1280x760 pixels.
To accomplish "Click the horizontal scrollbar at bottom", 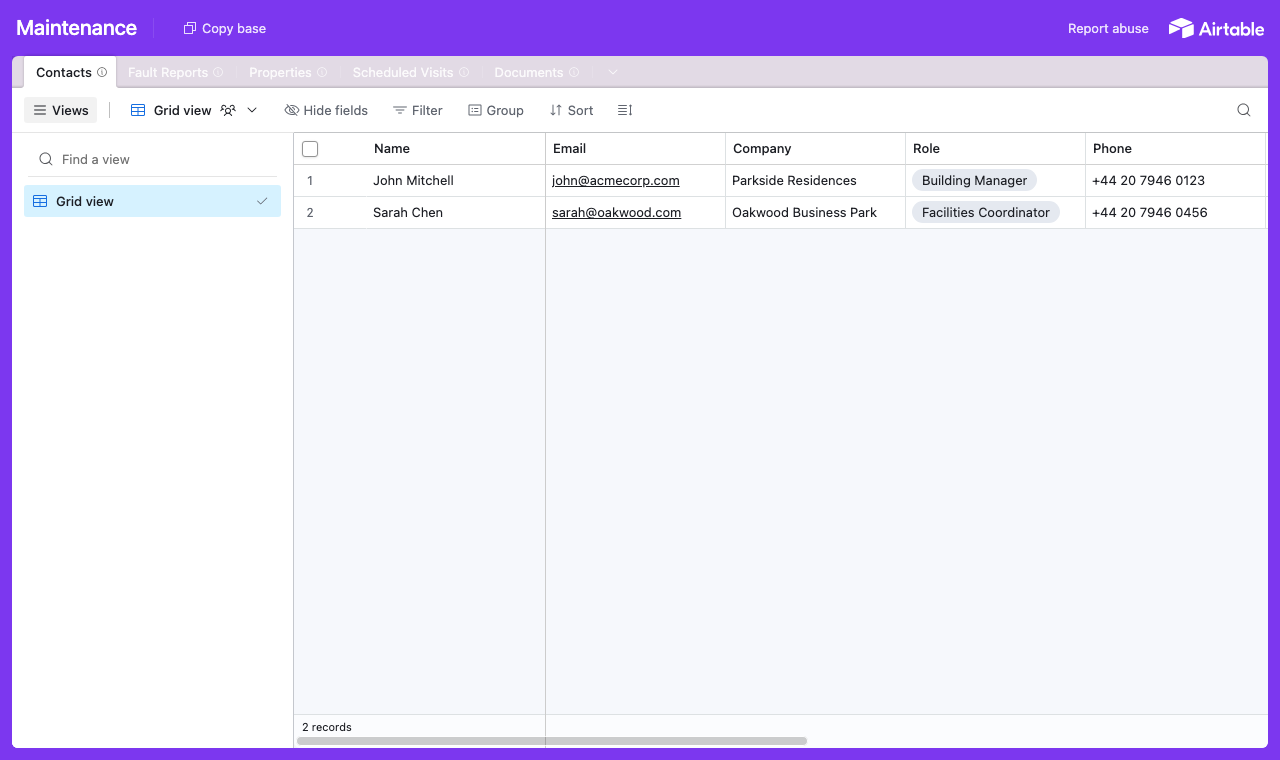I will (x=552, y=741).
